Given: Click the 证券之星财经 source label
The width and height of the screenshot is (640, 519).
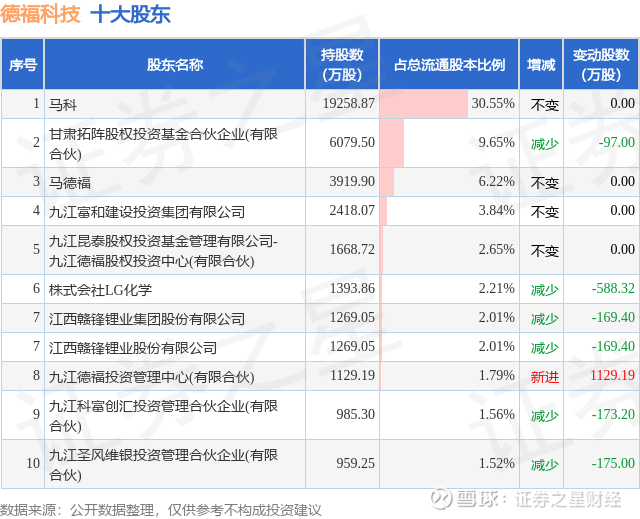Looking at the screenshot, I should (567, 499).
